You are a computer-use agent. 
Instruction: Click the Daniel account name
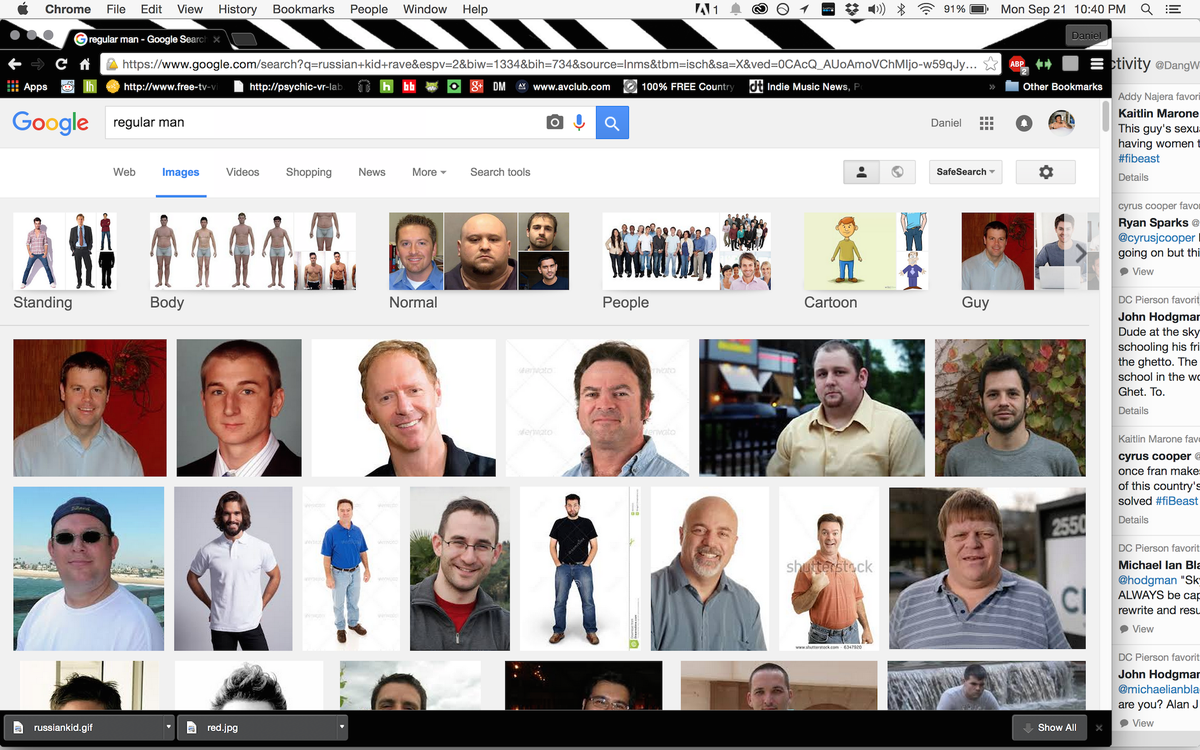coord(946,123)
